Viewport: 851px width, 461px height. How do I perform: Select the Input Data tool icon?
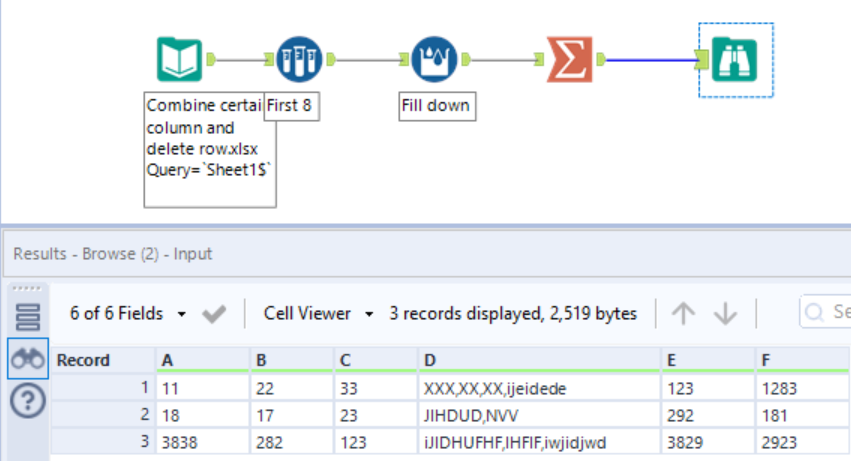[x=180, y=60]
